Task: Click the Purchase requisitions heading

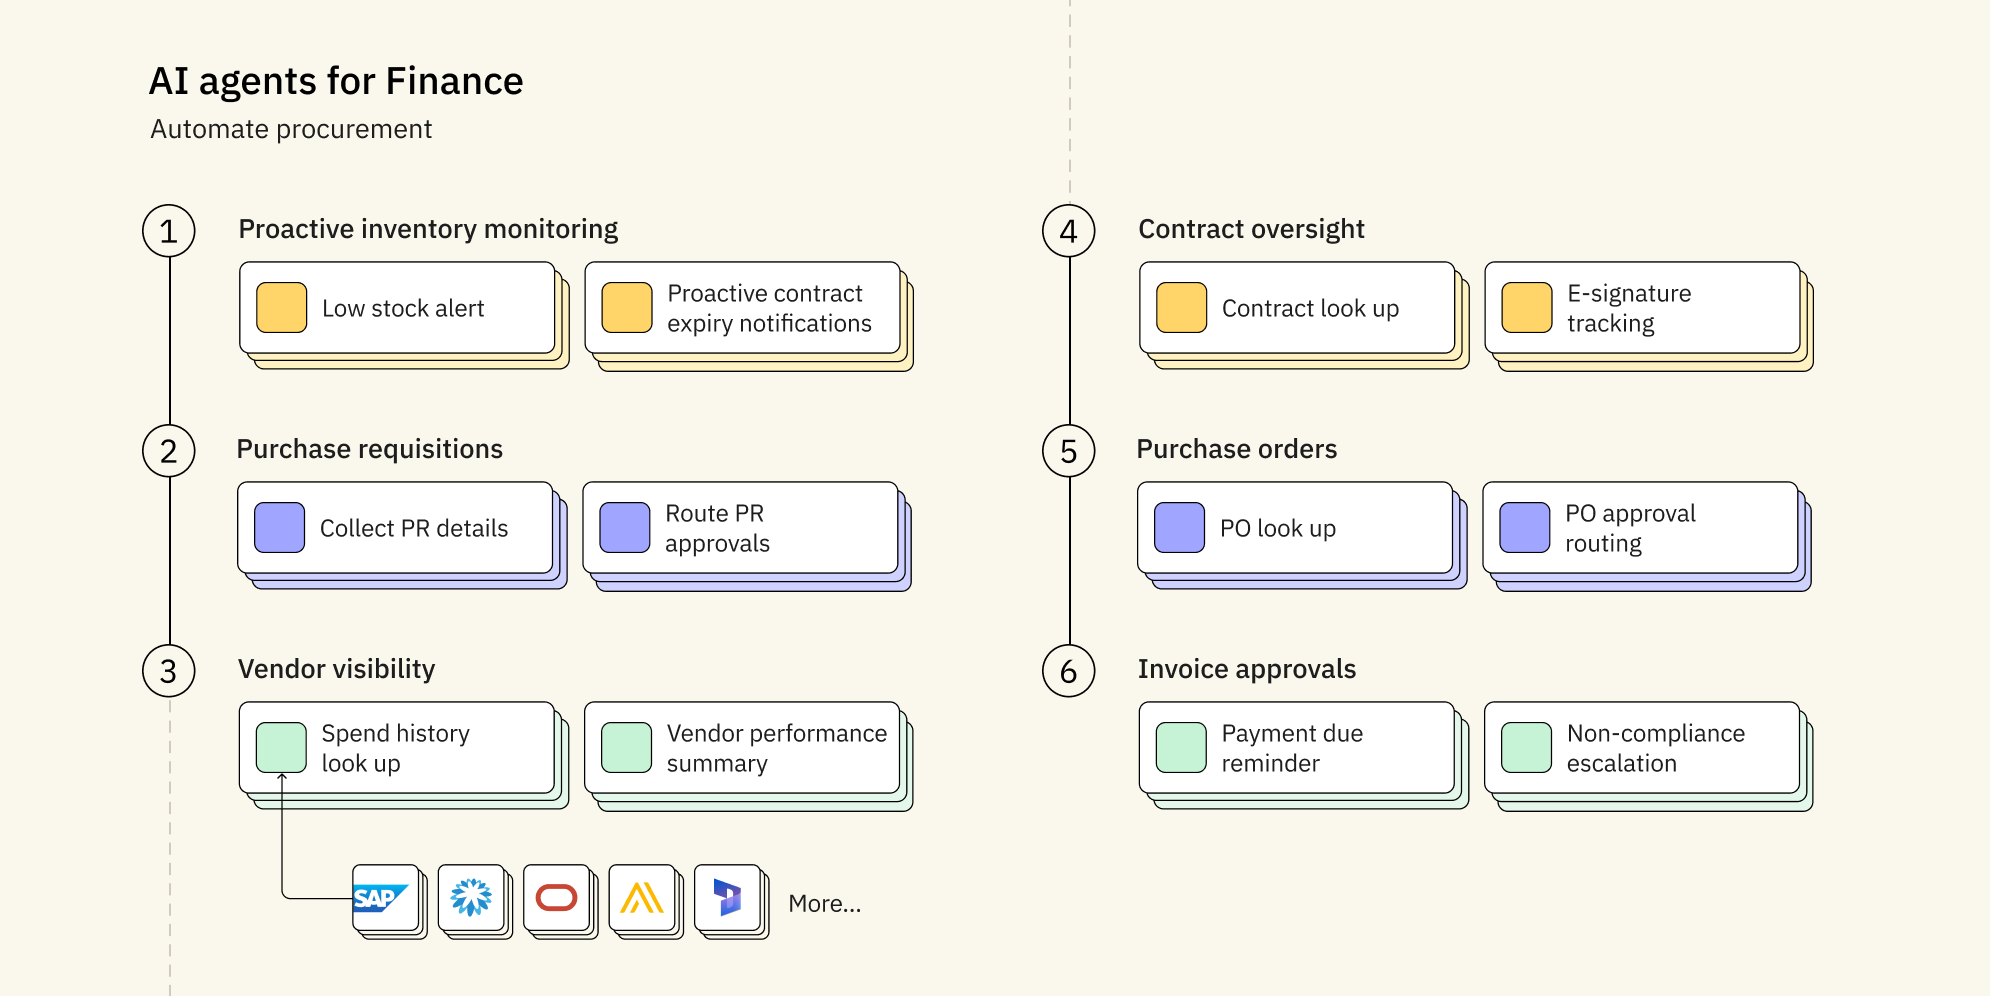Action: (369, 449)
